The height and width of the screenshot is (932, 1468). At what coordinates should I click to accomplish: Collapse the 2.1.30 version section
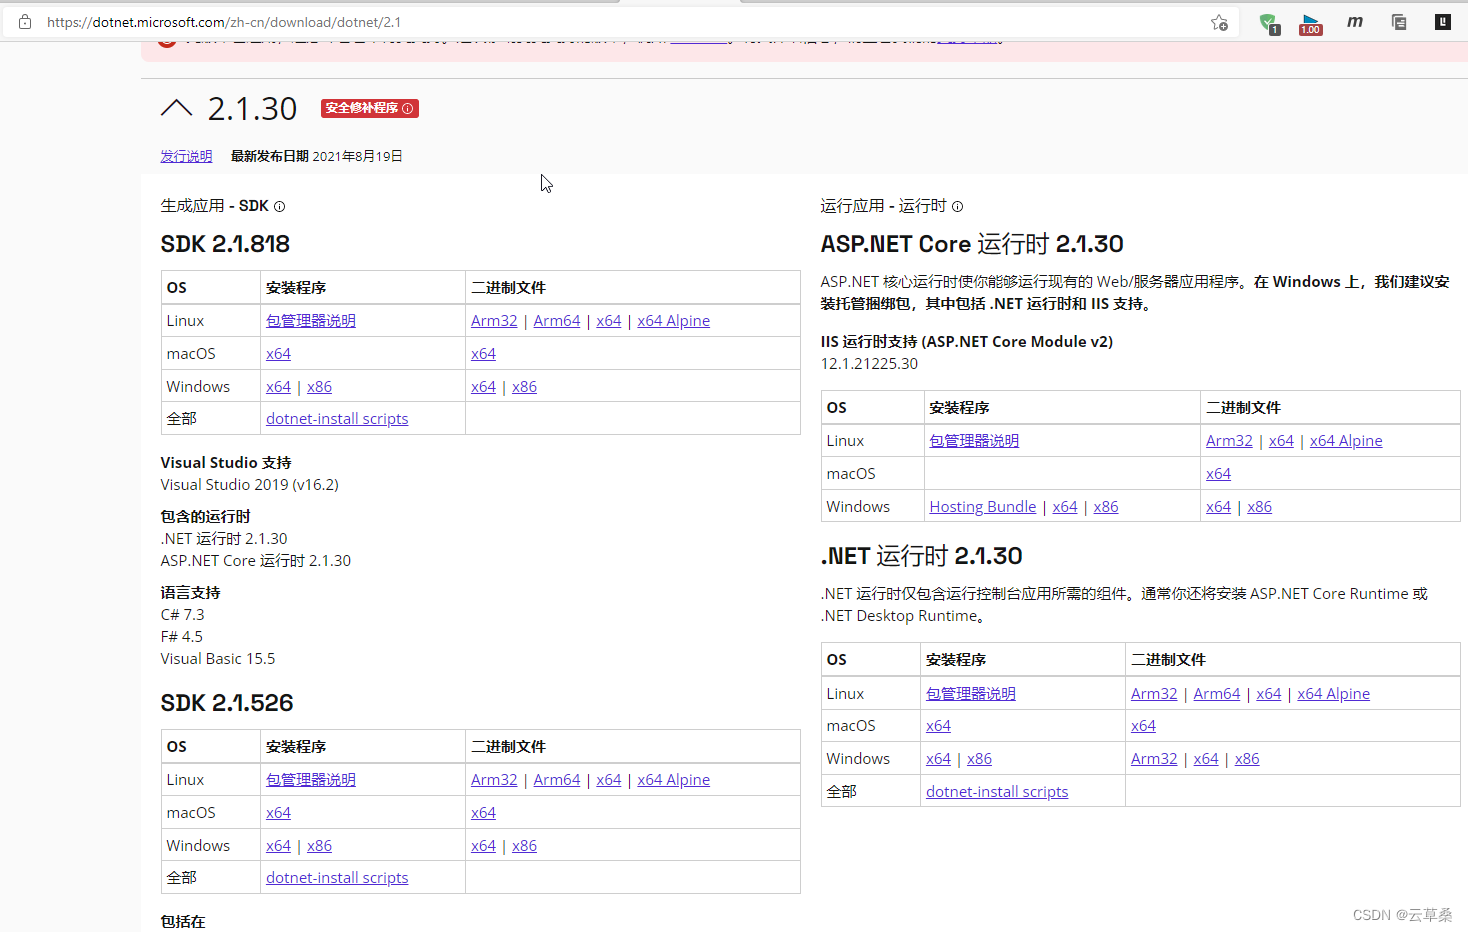[176, 108]
